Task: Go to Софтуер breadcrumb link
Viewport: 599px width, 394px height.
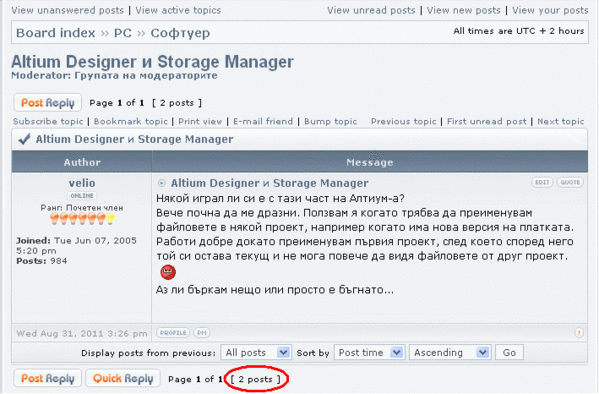Action: (180, 33)
